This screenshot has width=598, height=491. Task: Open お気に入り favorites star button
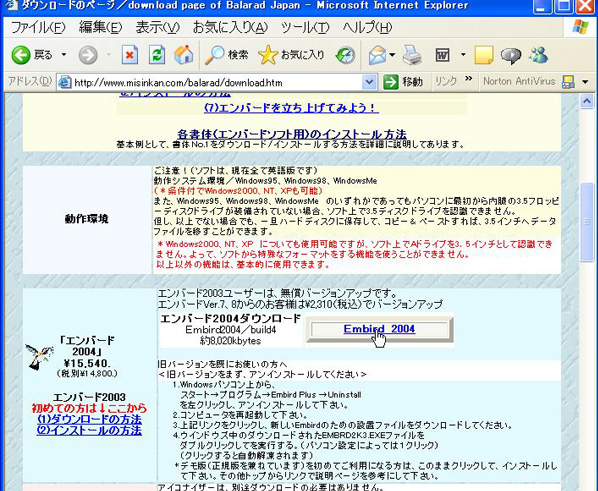coord(291,55)
